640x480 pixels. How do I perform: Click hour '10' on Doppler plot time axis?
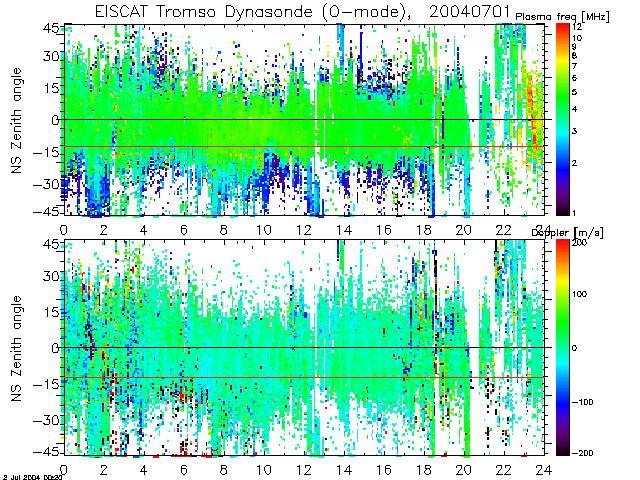pos(264,470)
